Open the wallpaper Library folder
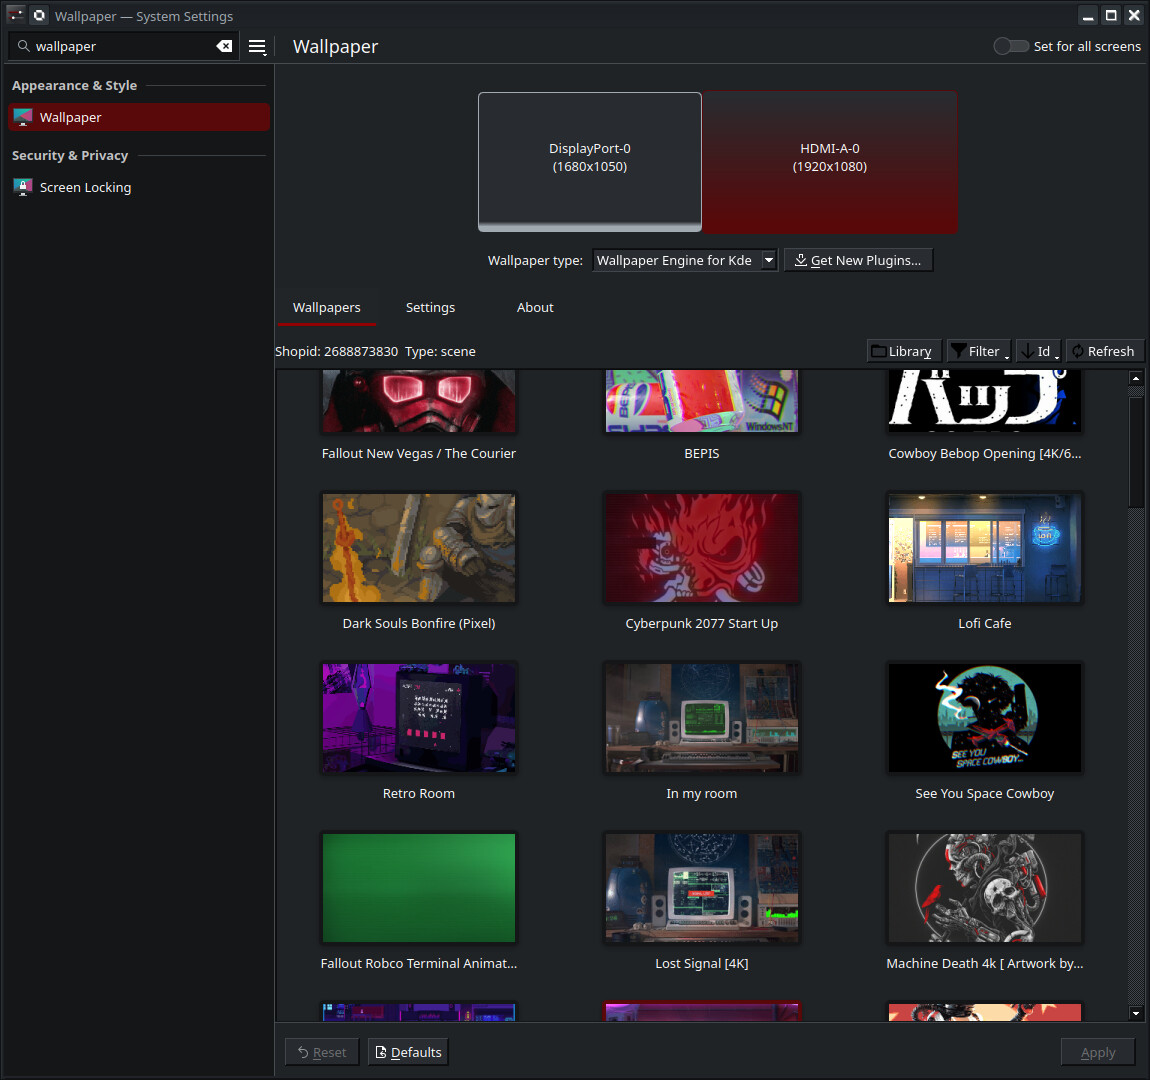This screenshot has width=1150, height=1080. pos(902,351)
